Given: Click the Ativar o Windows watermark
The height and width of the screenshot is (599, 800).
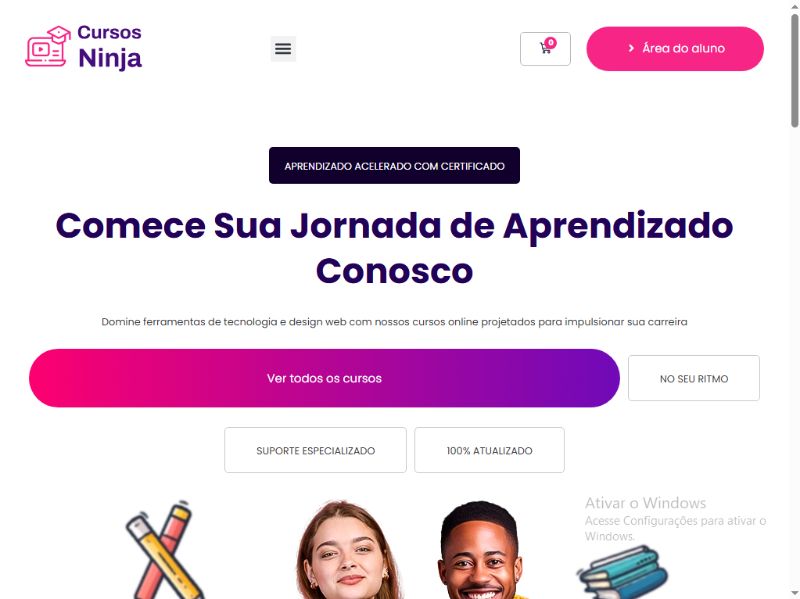Looking at the screenshot, I should pyautogui.click(x=675, y=519).
